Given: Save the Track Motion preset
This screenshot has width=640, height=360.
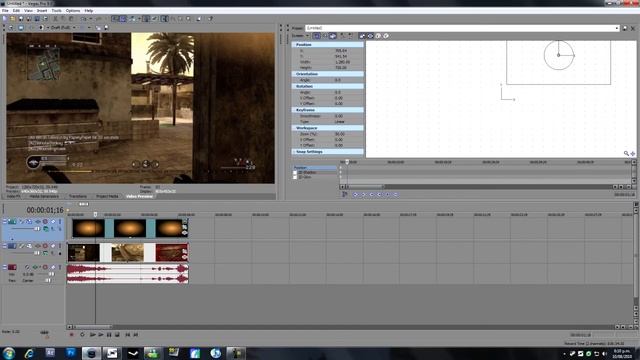Looking at the screenshot, I should [625, 28].
